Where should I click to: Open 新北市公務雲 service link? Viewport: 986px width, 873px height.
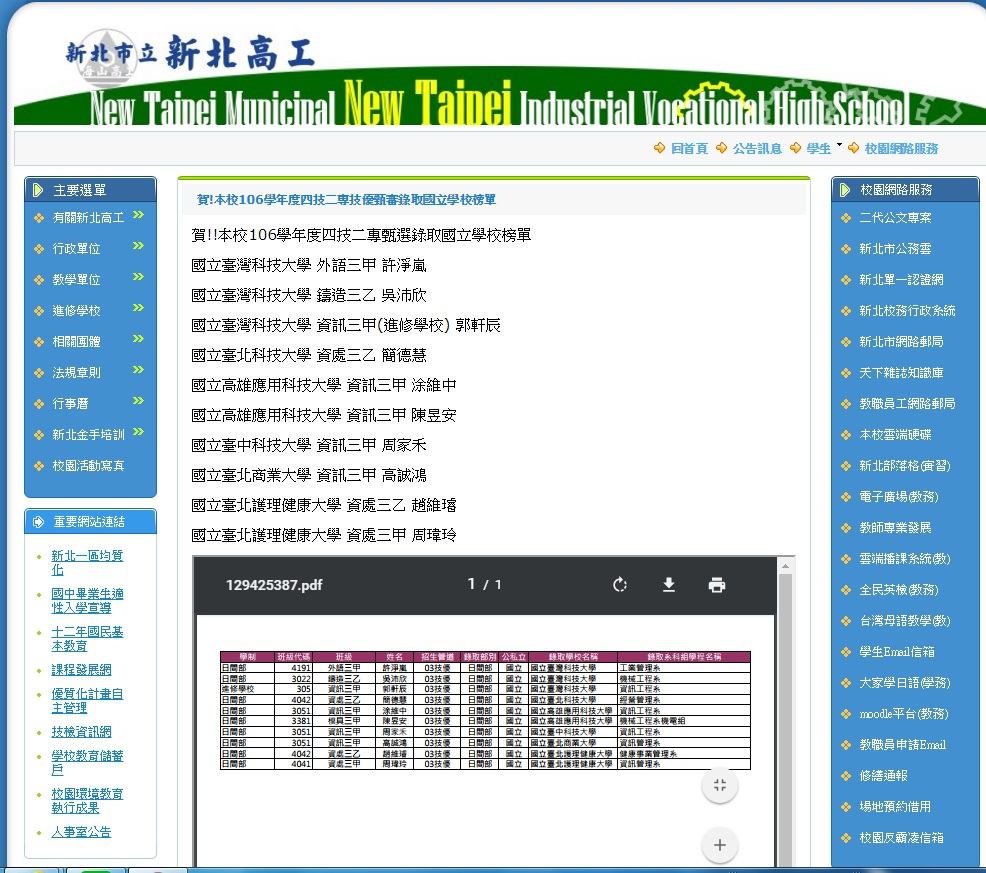895,248
